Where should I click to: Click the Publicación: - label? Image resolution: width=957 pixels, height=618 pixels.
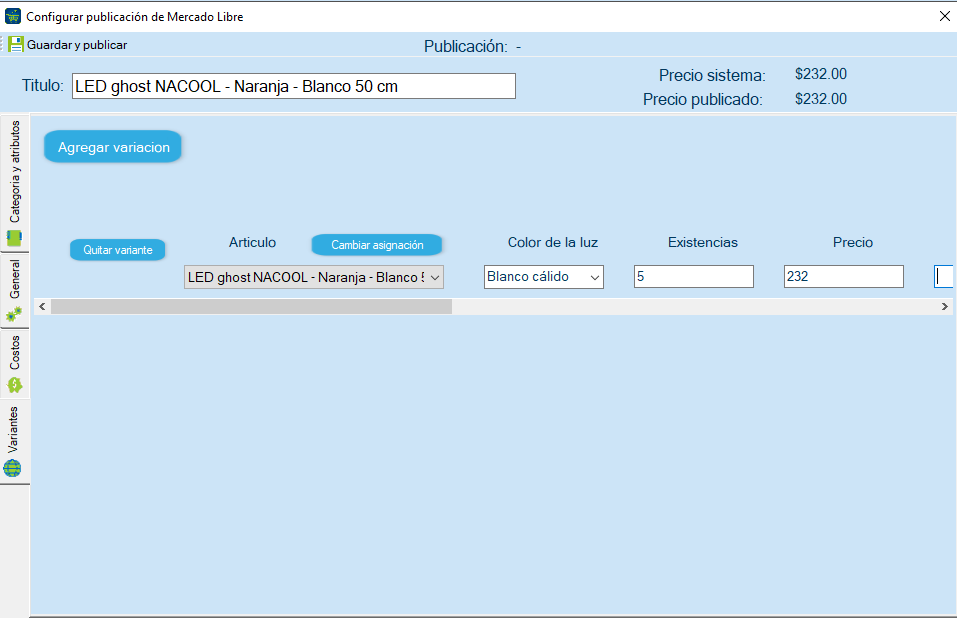click(472, 46)
